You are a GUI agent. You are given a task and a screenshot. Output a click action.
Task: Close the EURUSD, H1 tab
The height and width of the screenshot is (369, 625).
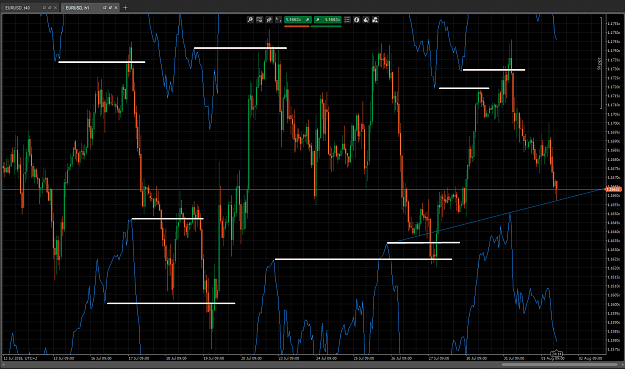(x=116, y=8)
